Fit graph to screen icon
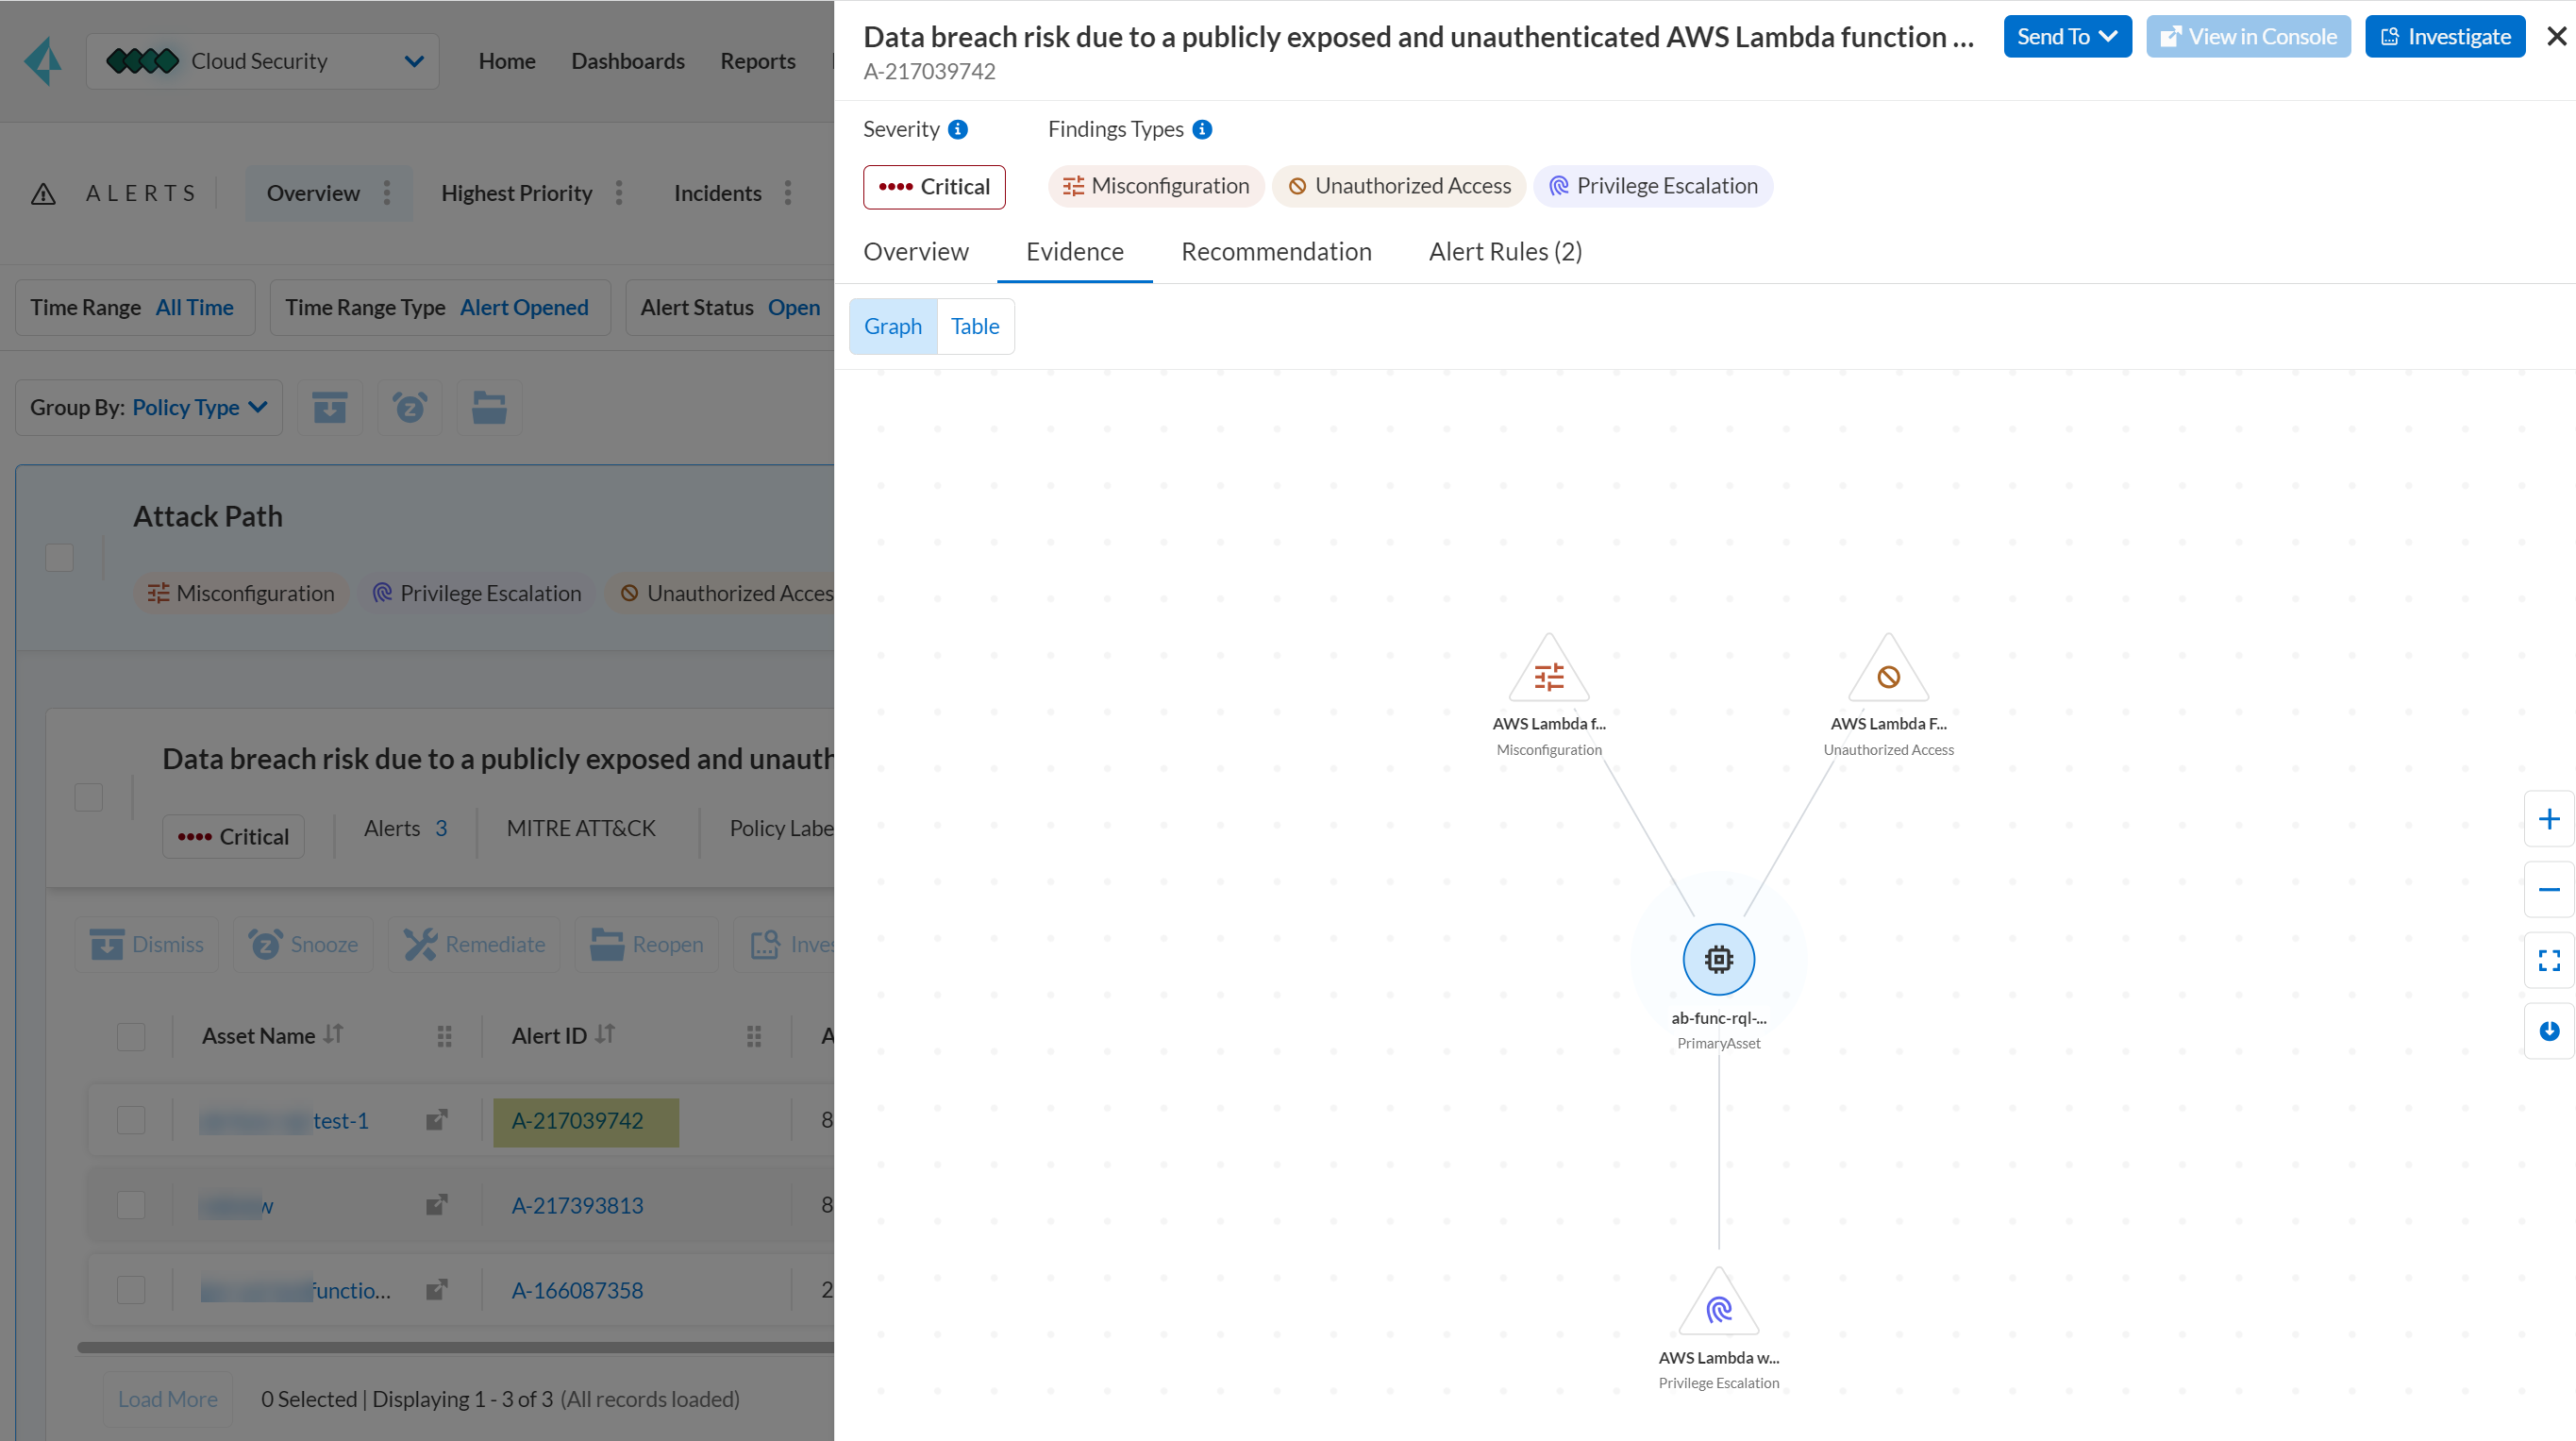 click(2548, 960)
